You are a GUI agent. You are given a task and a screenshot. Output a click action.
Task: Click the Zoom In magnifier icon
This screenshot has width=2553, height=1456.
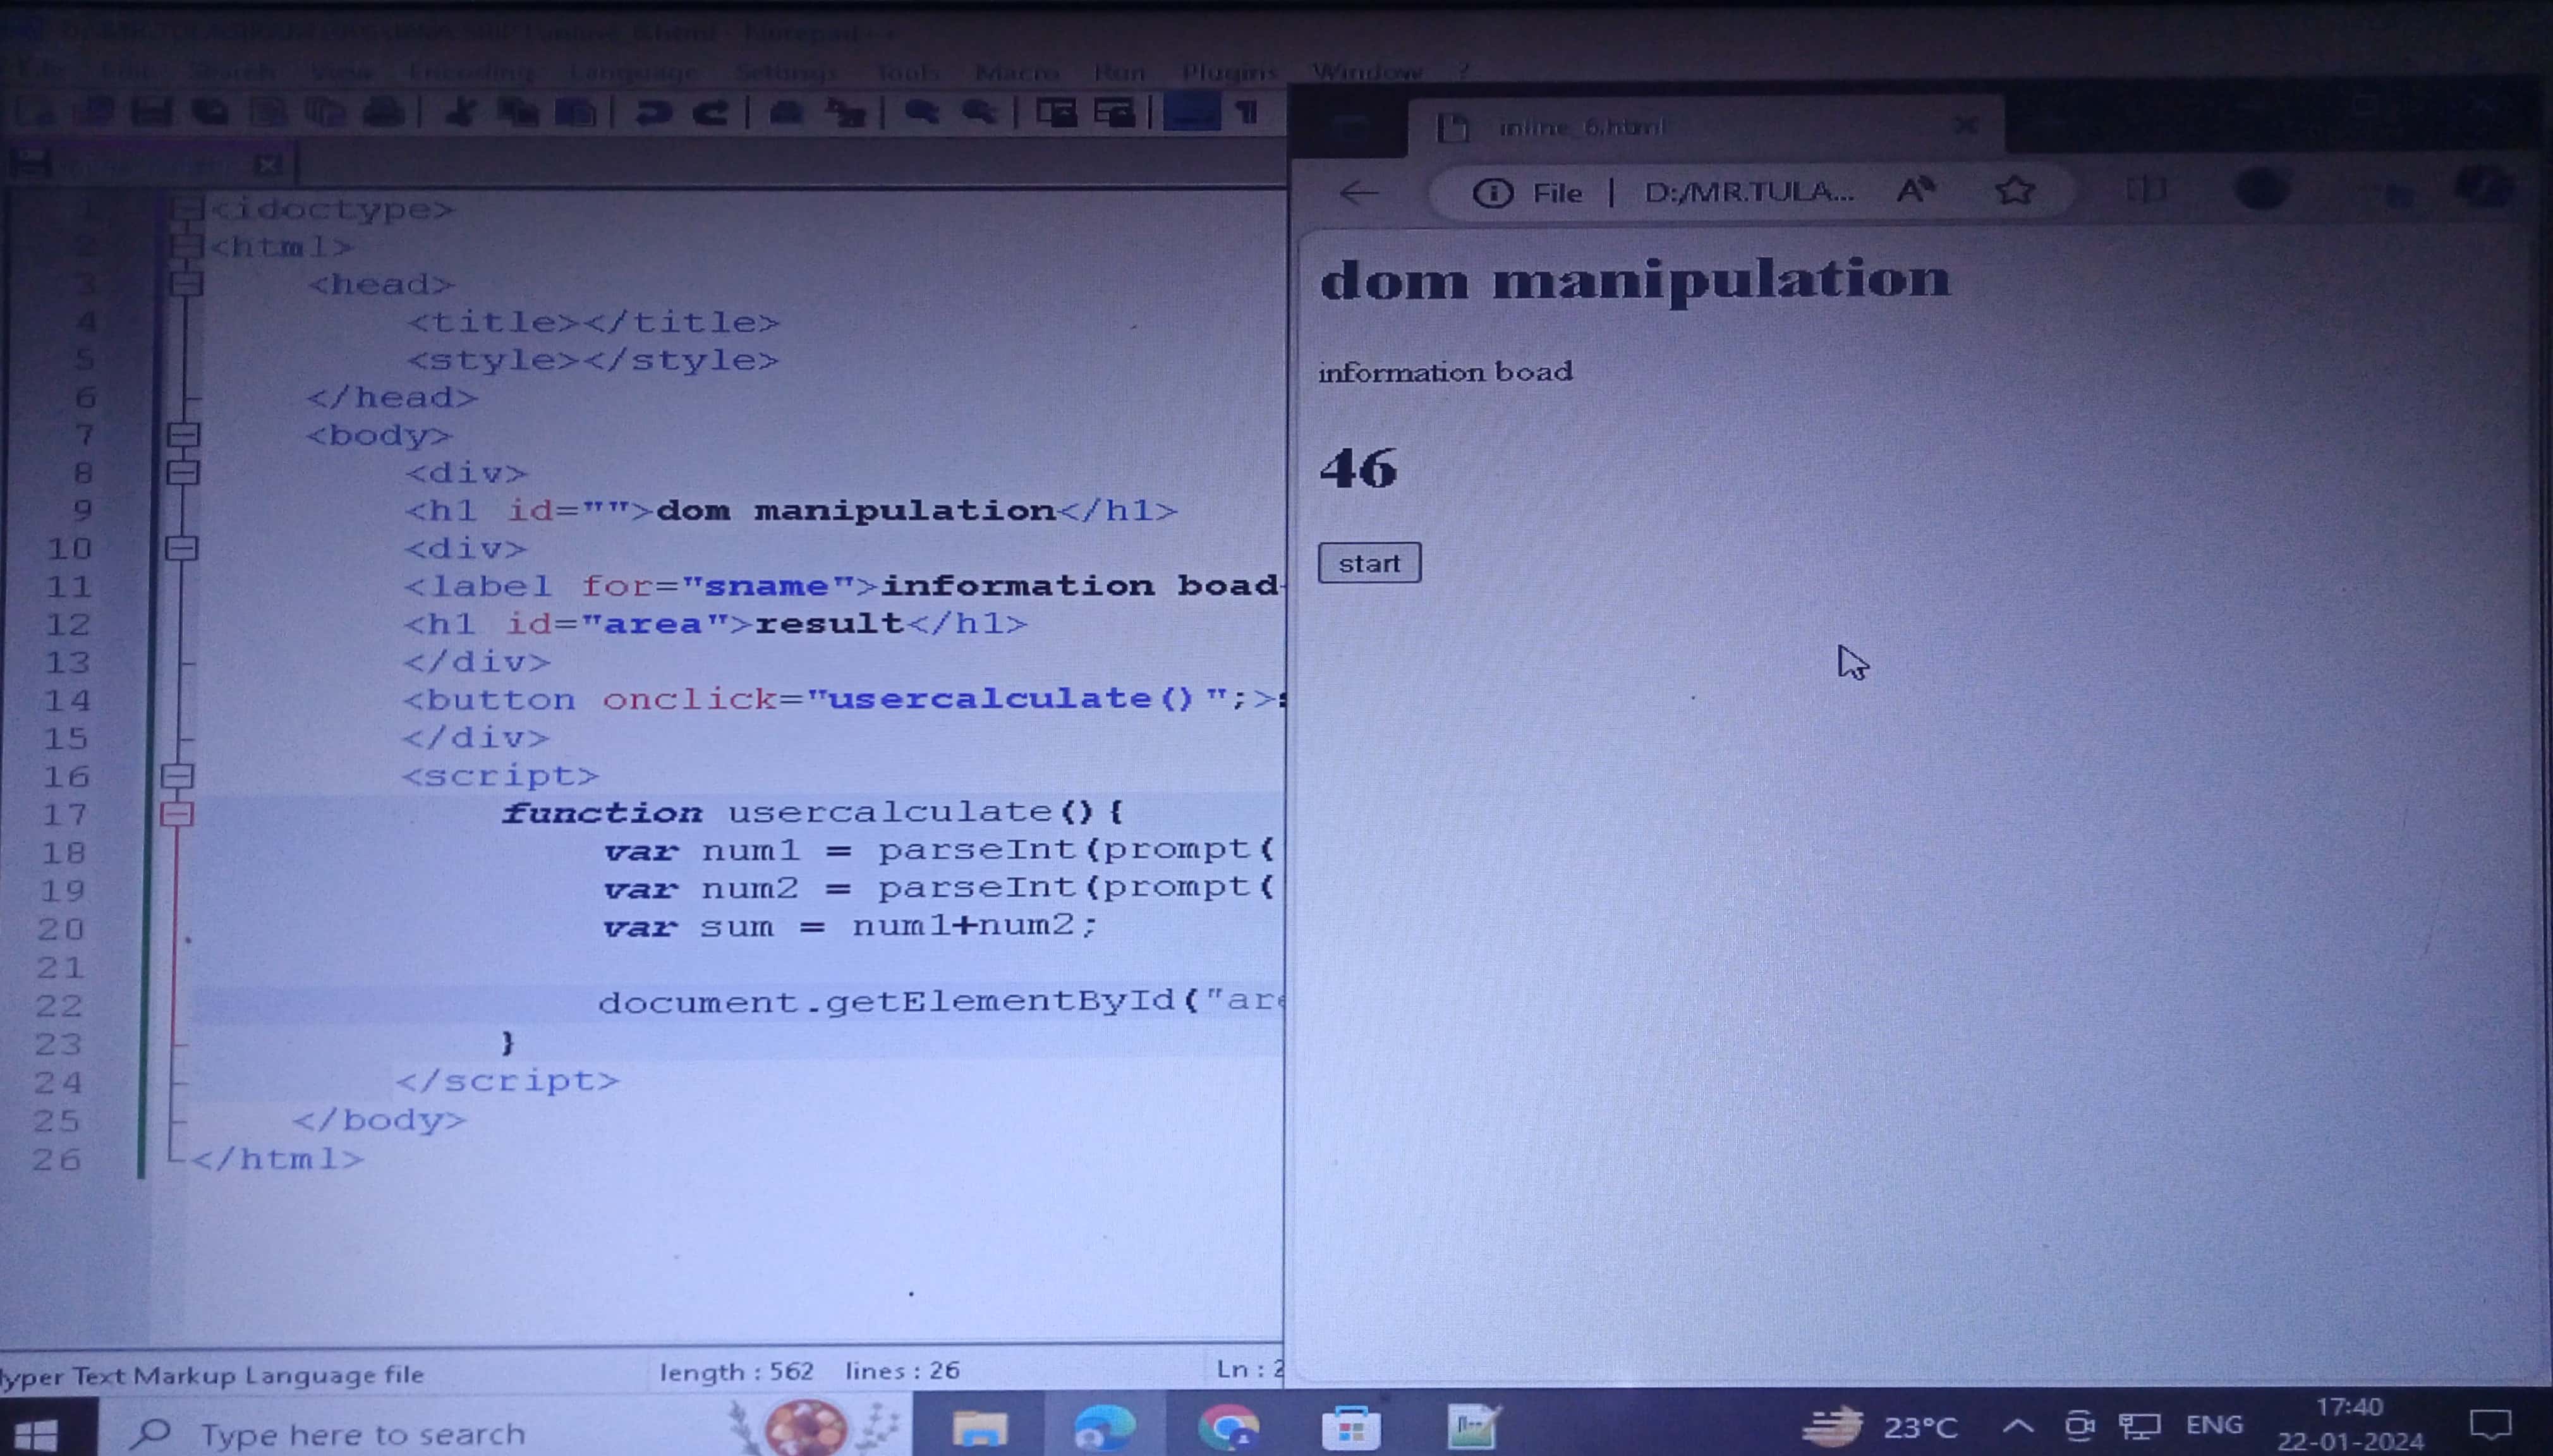(921, 113)
